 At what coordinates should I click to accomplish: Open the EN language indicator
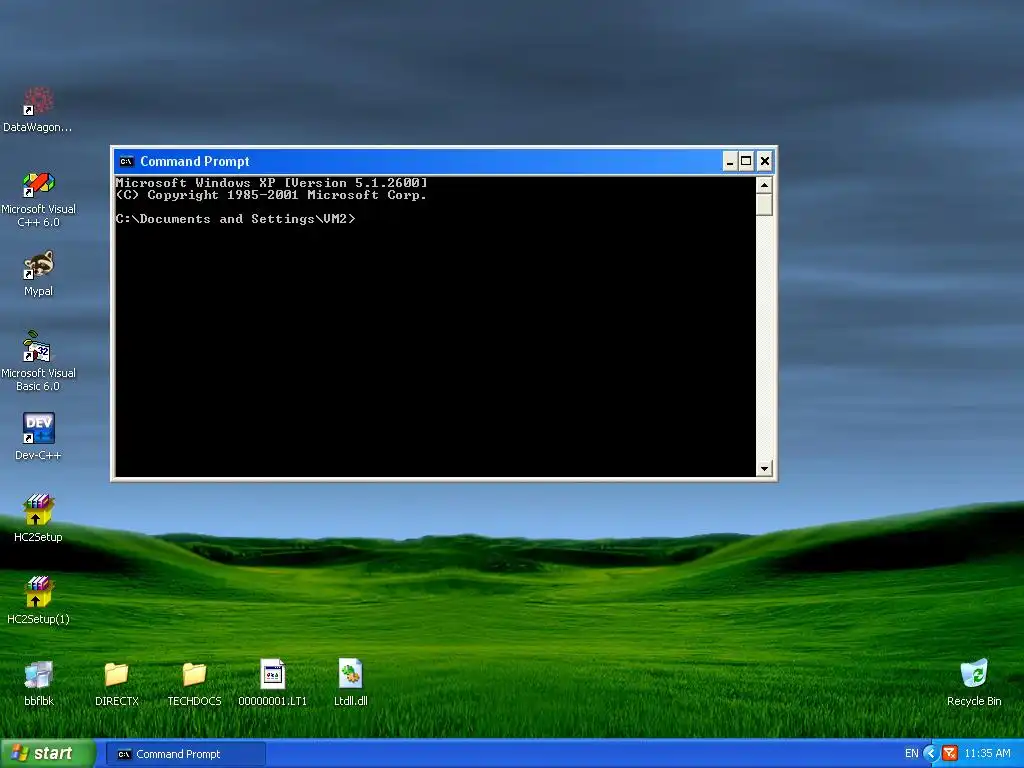pyautogui.click(x=912, y=754)
